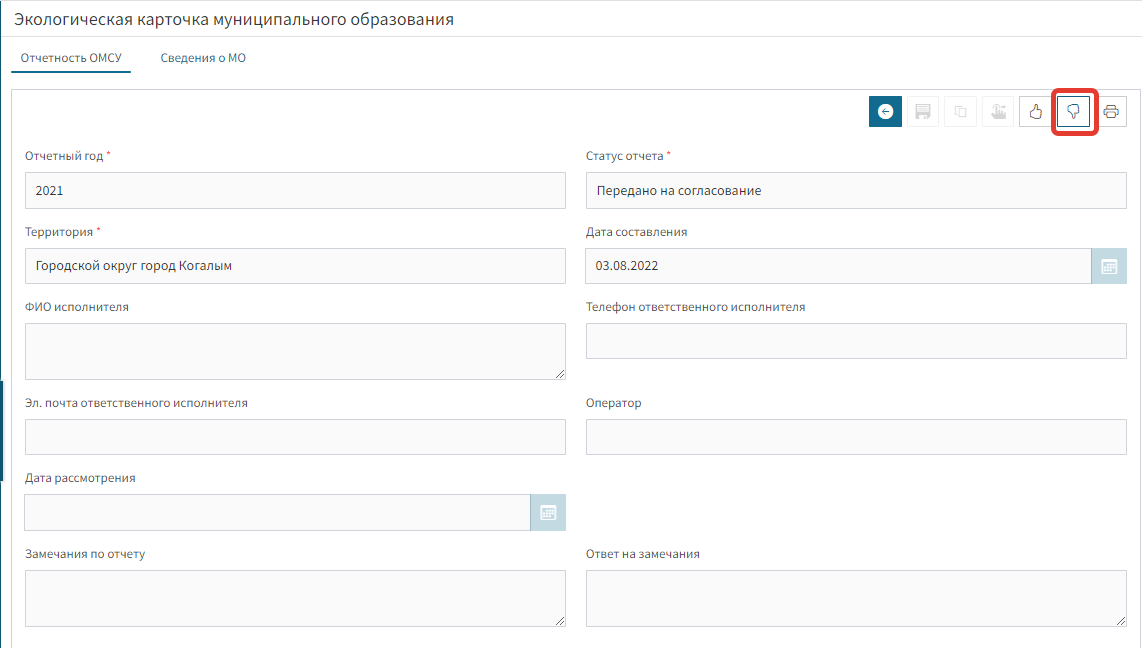Click the hand pointer submit icon
Screen dimensions: 1142x648
[998, 112]
